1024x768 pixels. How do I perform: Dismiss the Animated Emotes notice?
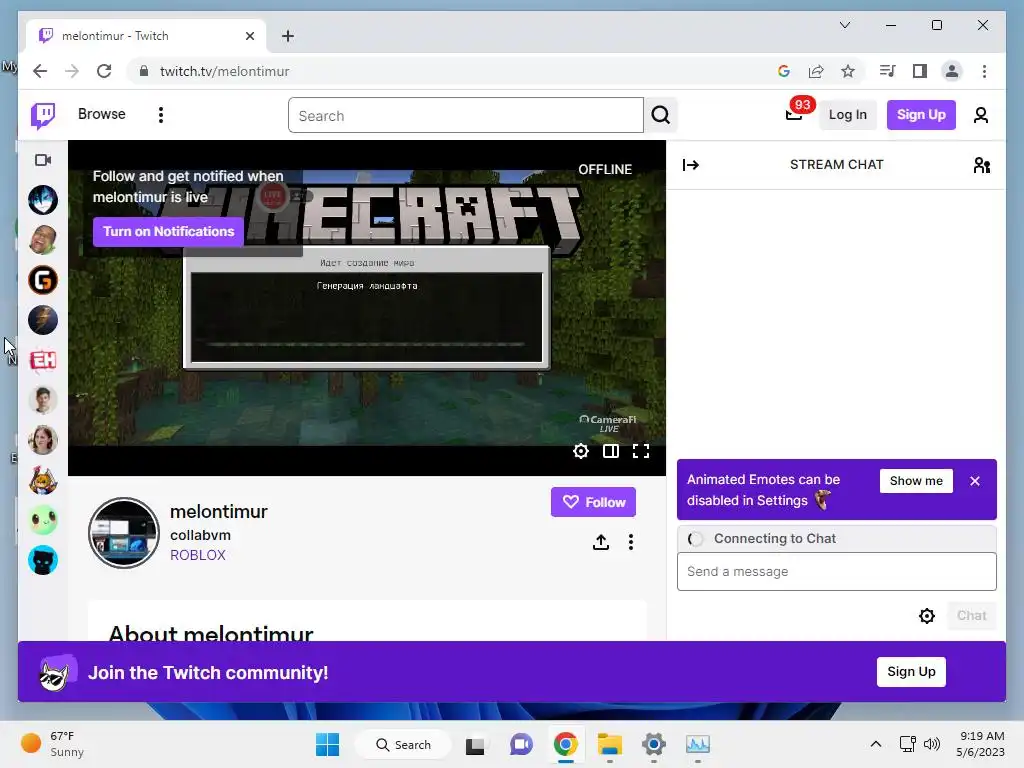(x=975, y=481)
